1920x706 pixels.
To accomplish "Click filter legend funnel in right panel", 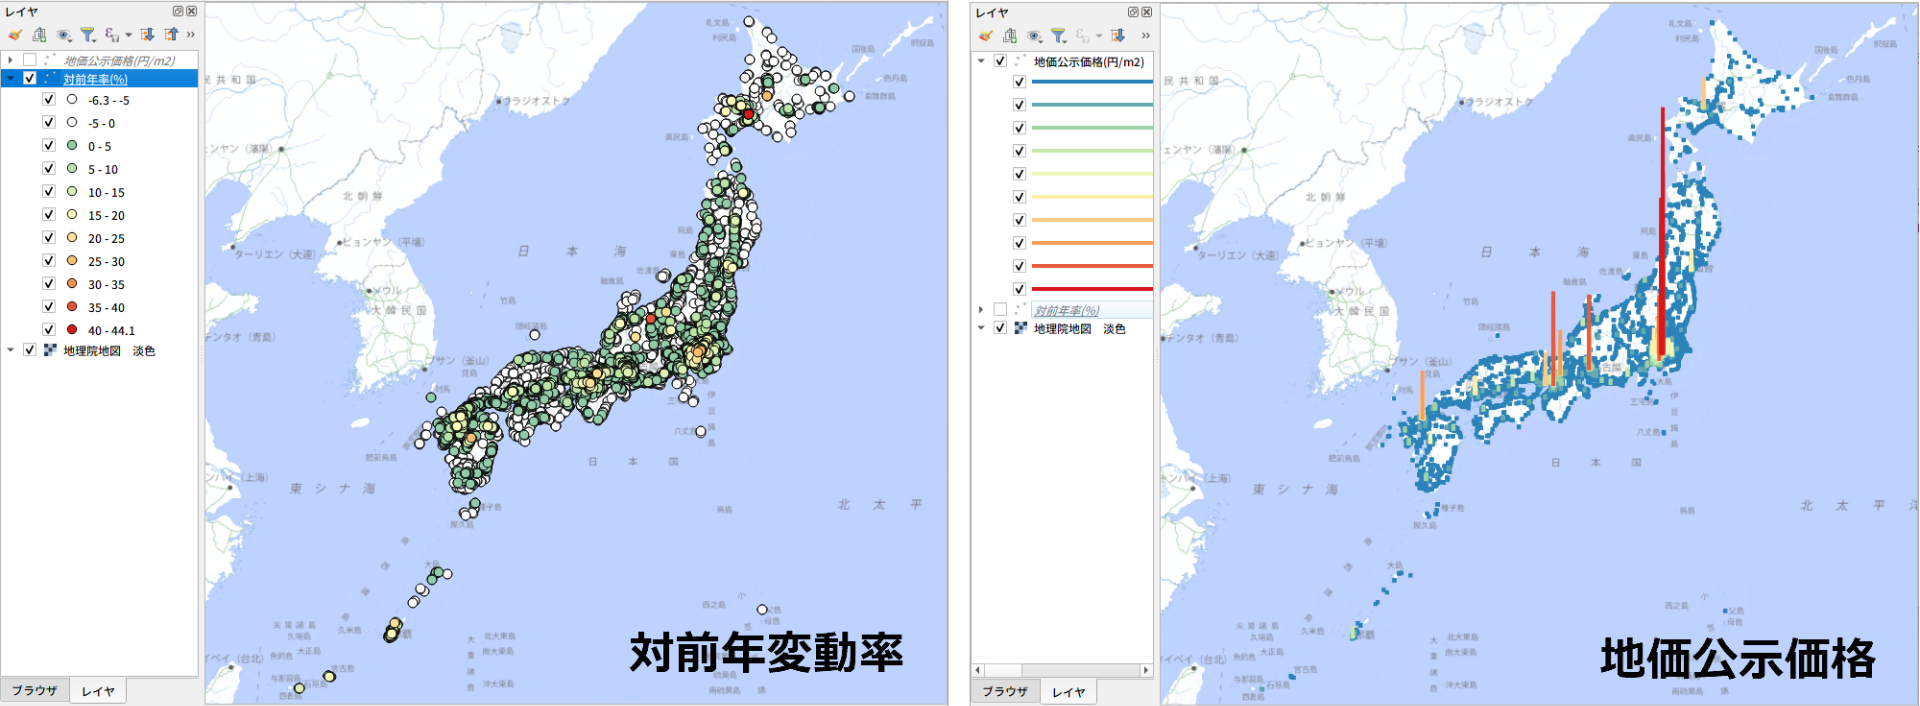I will [x=1058, y=36].
